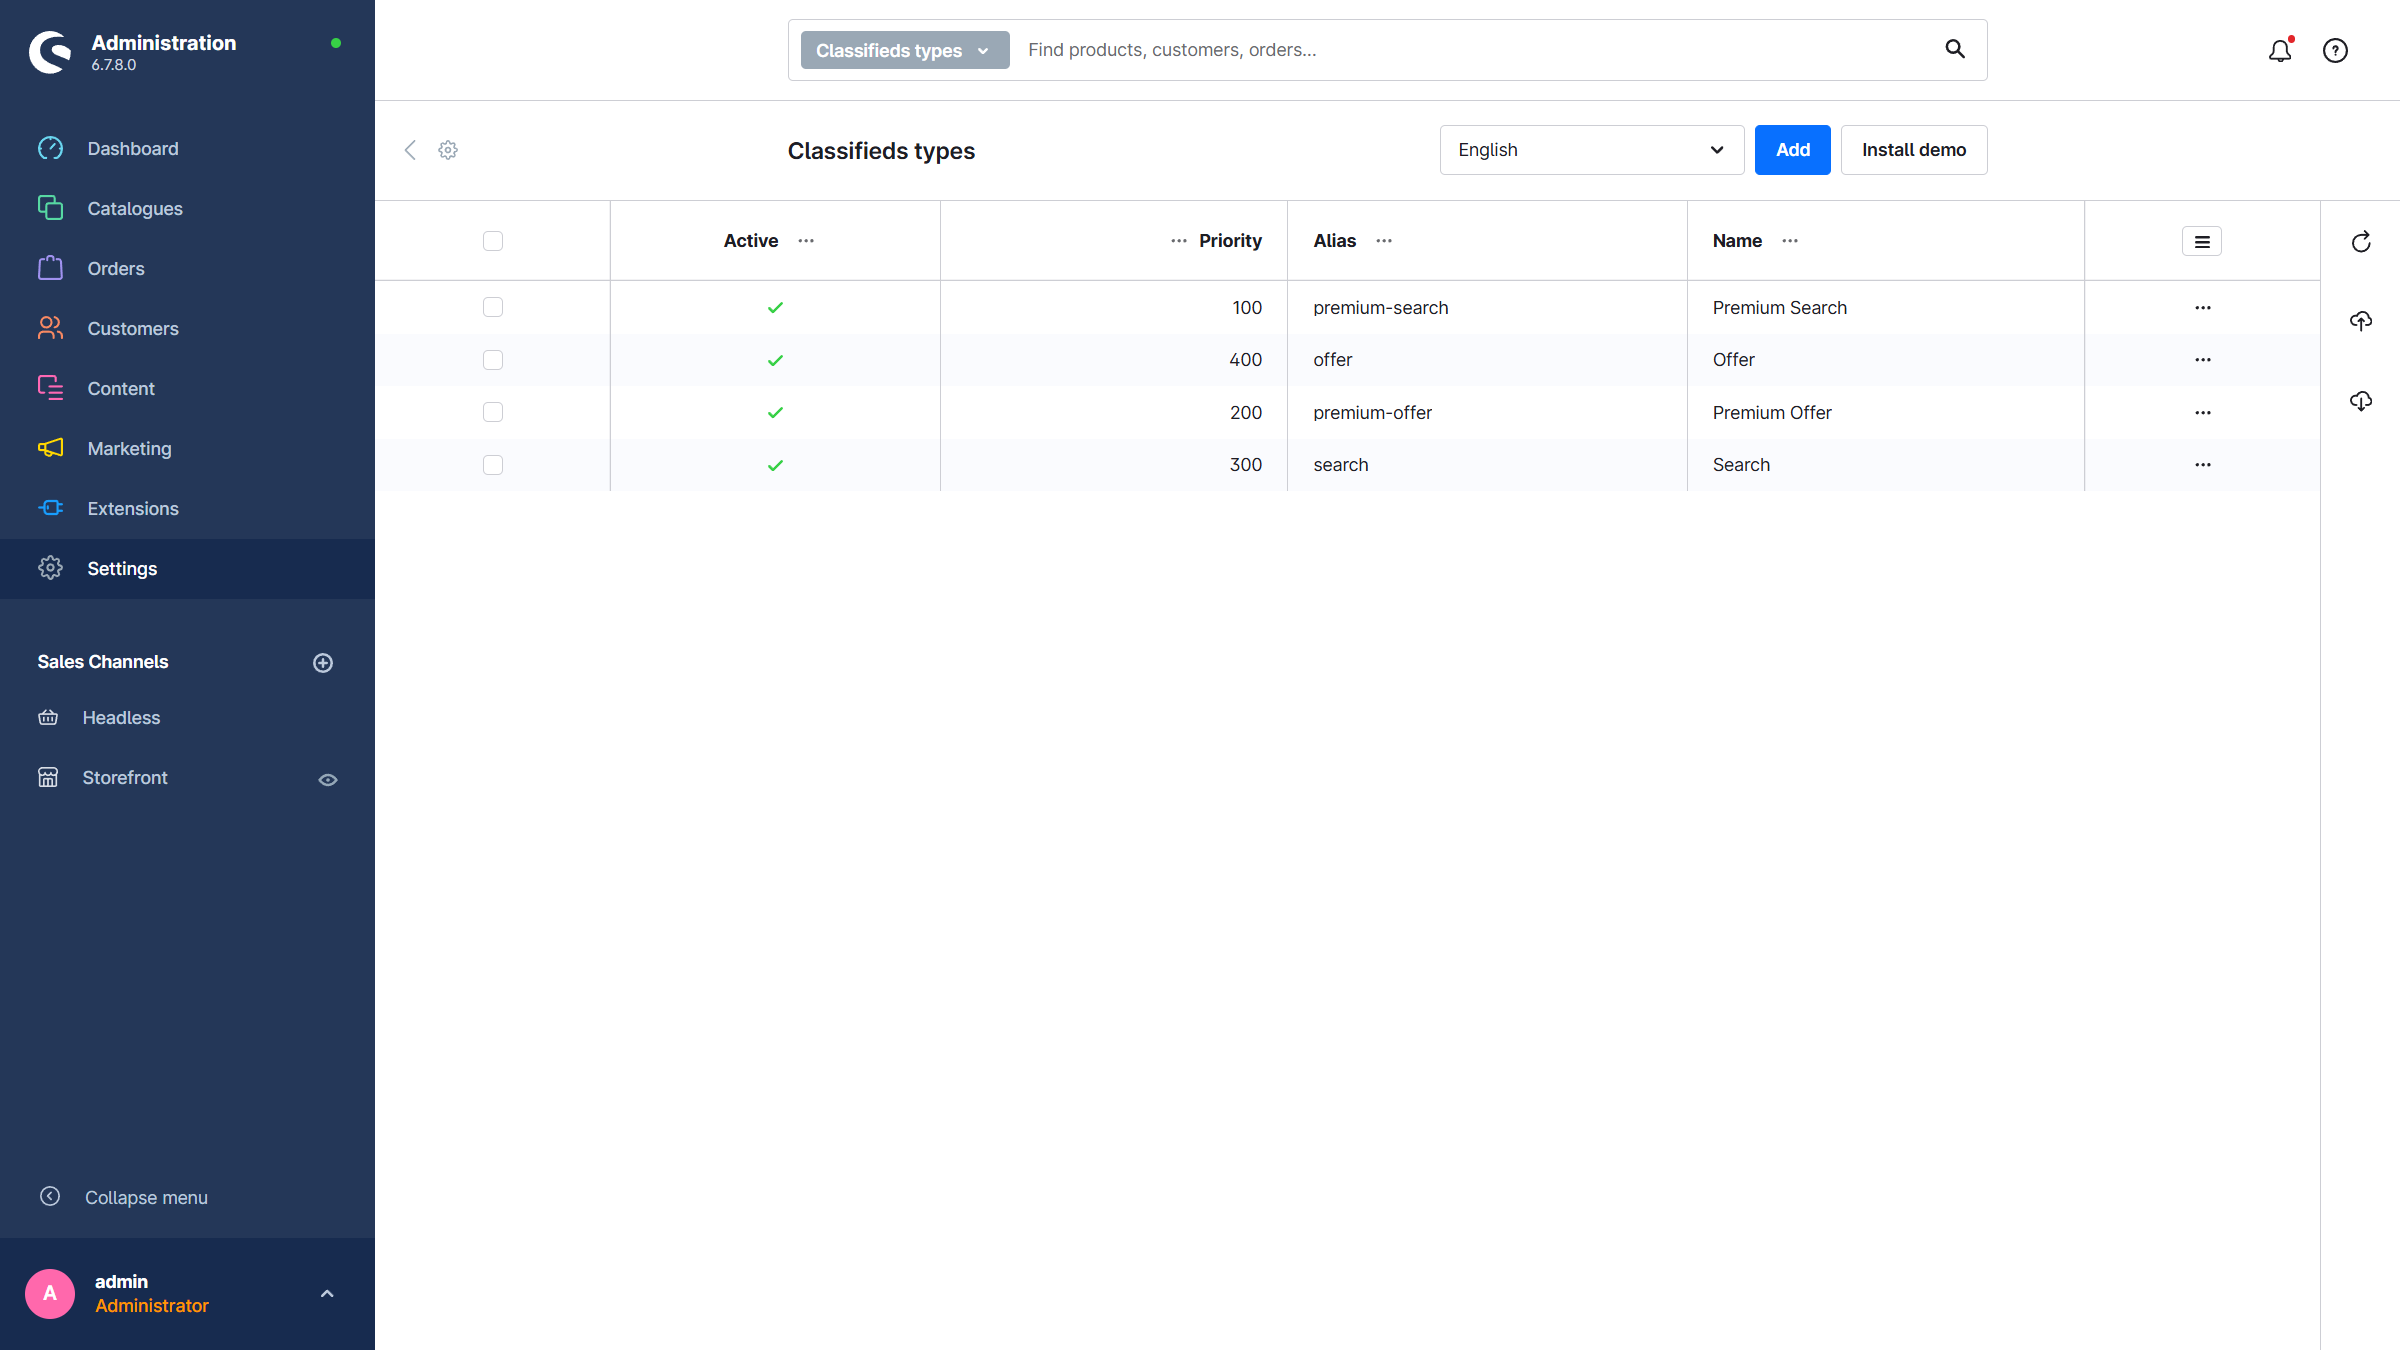Screen dimensions: 2400x1350
Task: Open the list settings gear icon
Action: 448,150
